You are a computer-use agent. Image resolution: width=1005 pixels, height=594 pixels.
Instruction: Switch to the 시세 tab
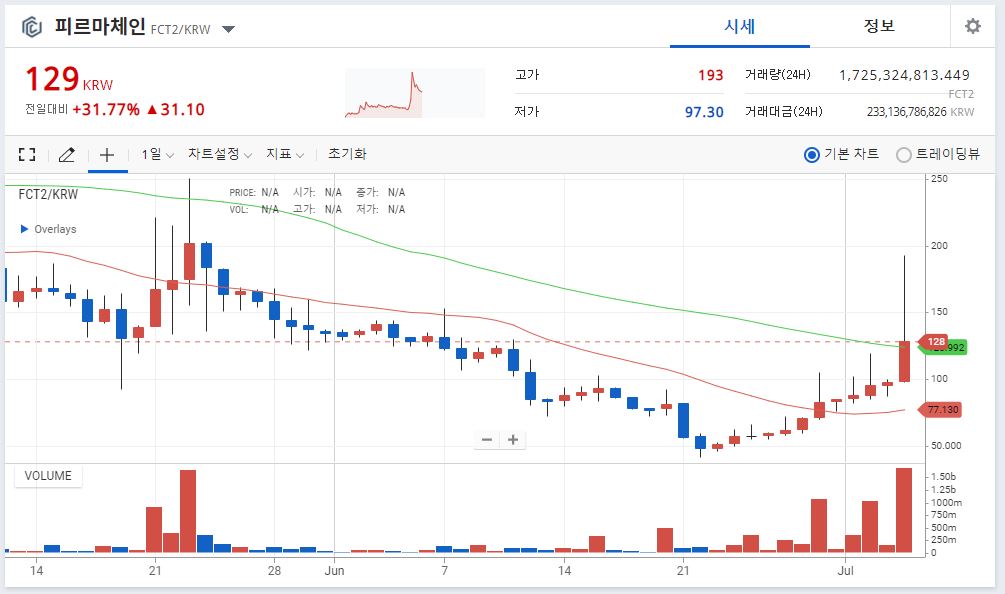point(740,26)
